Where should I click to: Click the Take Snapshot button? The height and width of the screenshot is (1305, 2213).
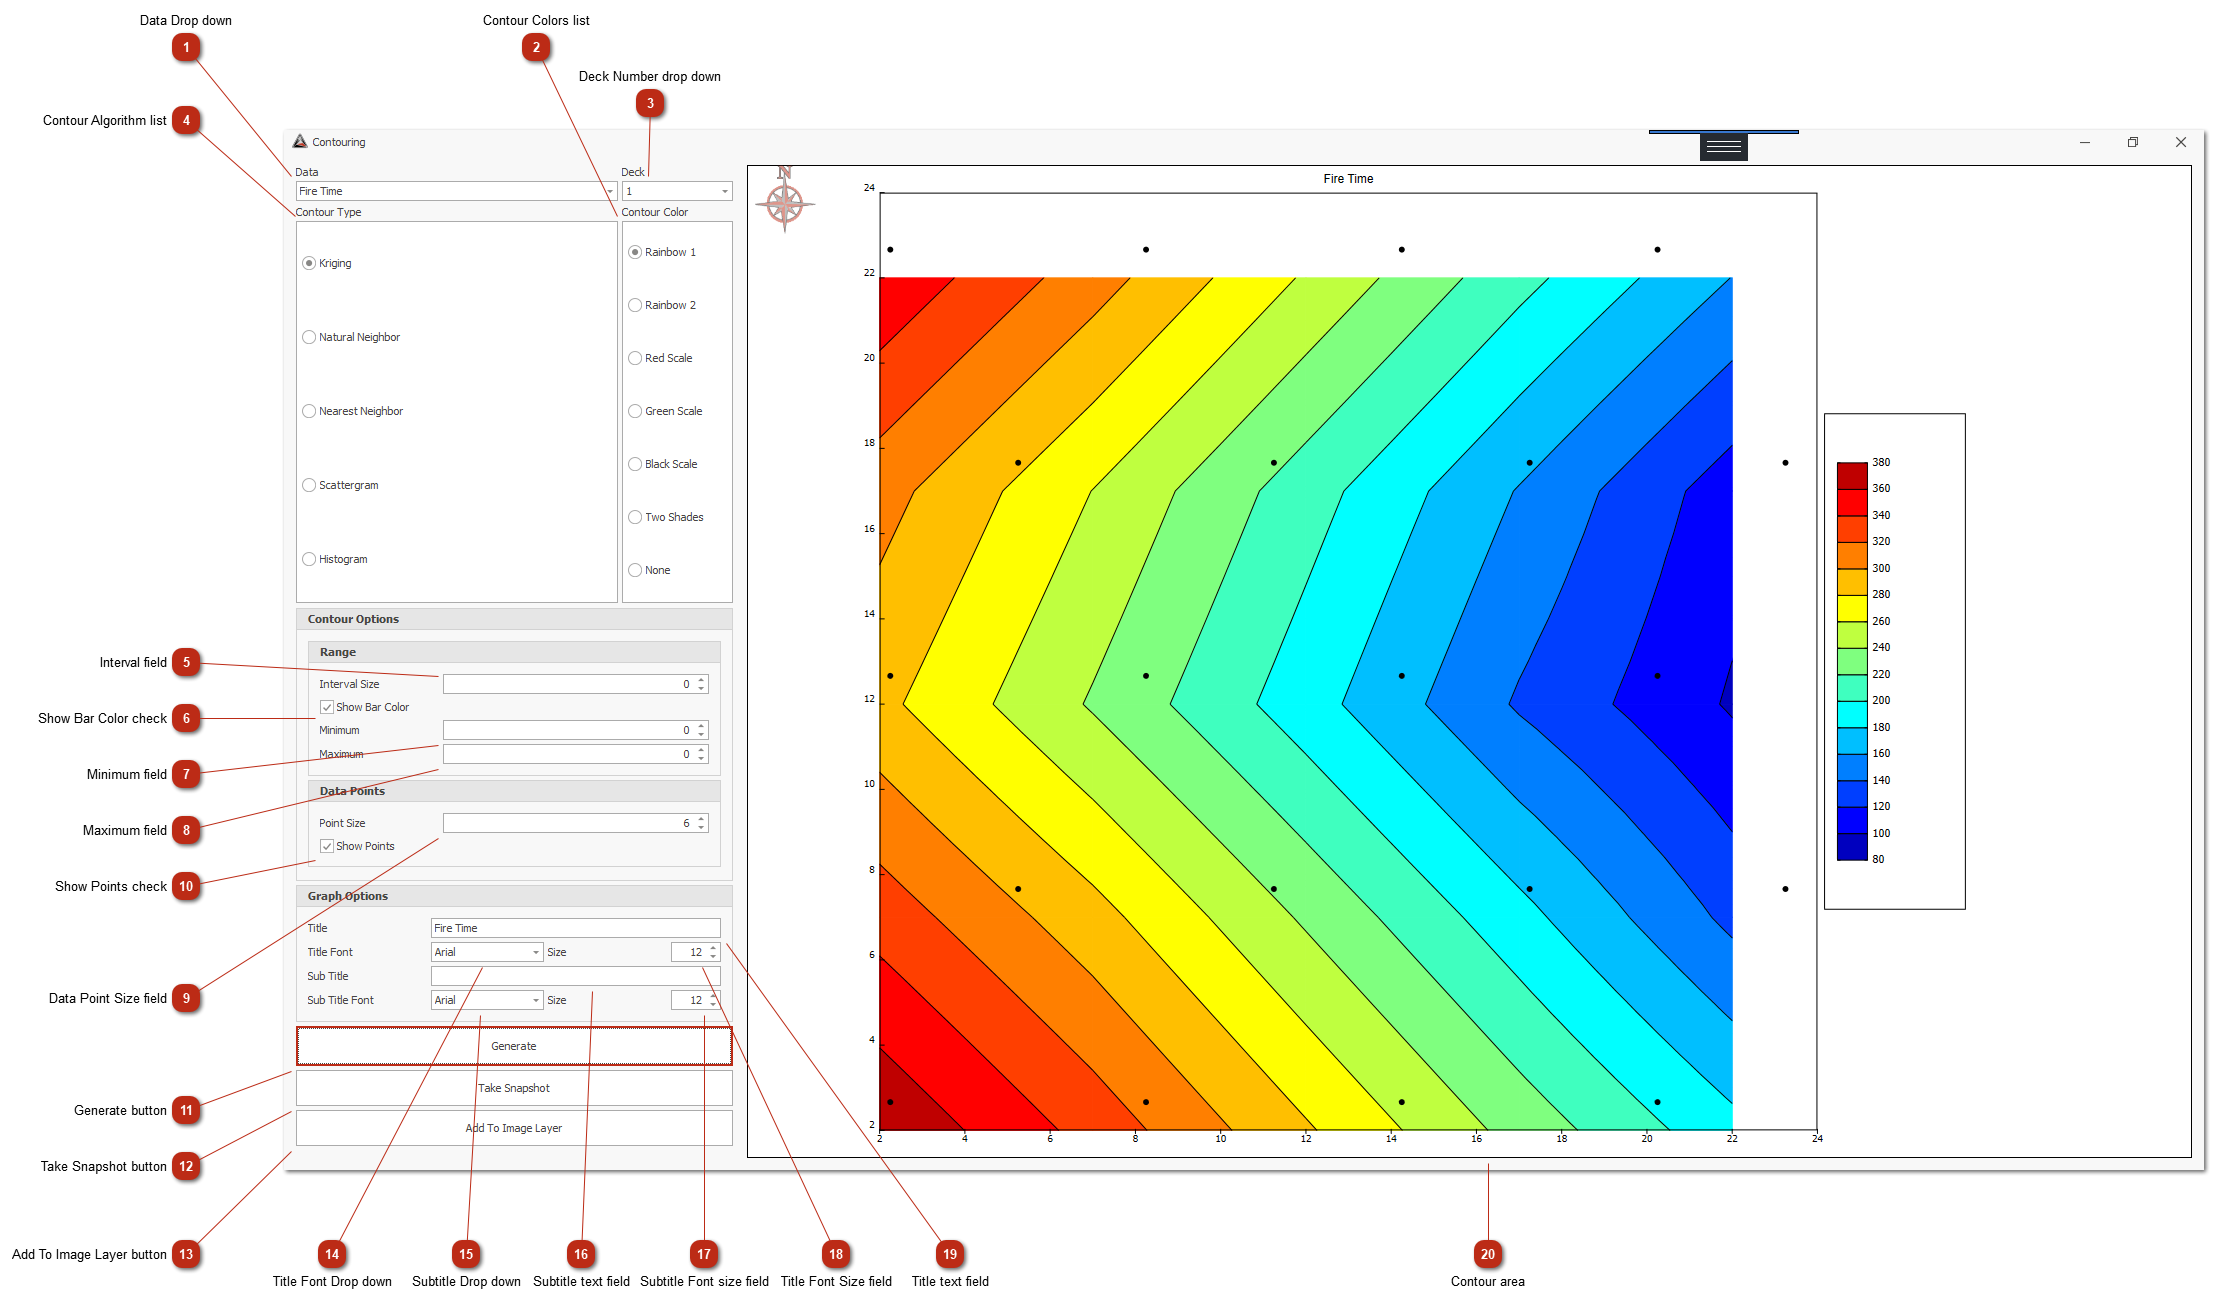point(514,1089)
